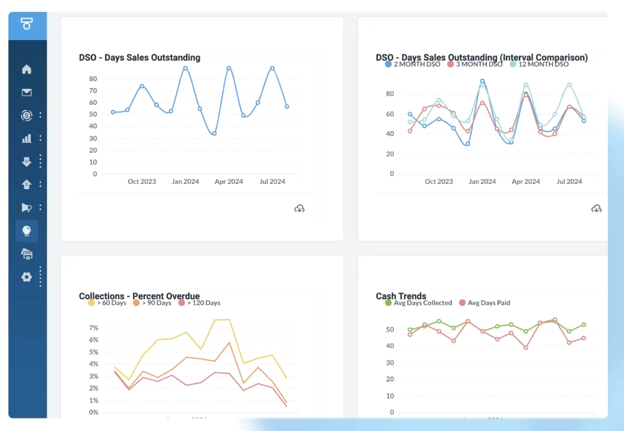This screenshot has width=624, height=431.
Task: Click the Avg Days Collected legend label
Action: (423, 303)
